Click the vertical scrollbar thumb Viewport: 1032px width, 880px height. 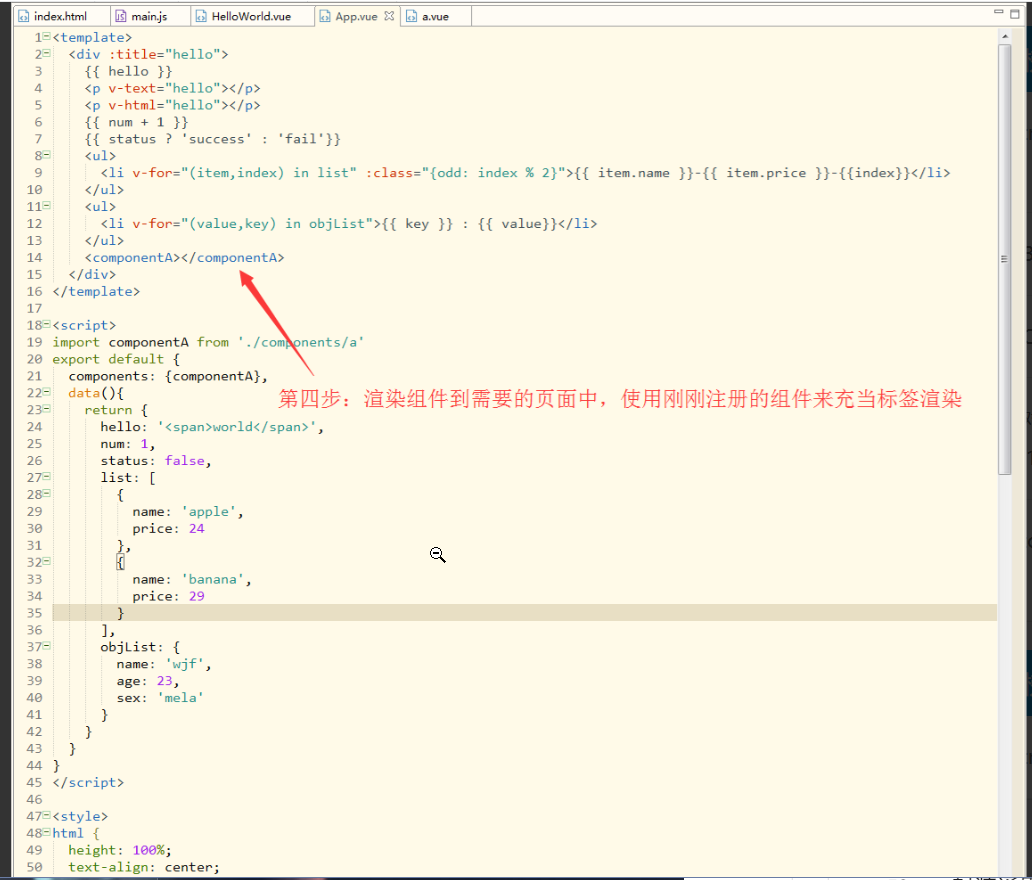(1004, 259)
